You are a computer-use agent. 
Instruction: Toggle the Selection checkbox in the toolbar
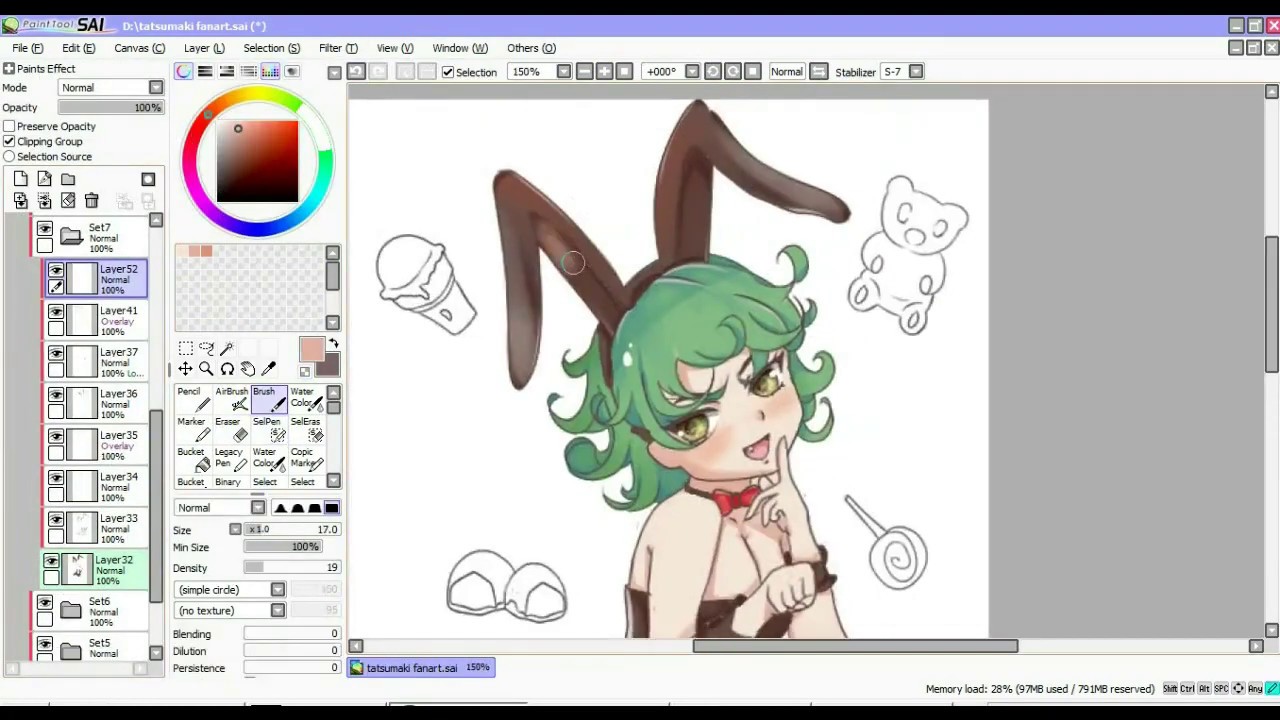[x=448, y=72]
